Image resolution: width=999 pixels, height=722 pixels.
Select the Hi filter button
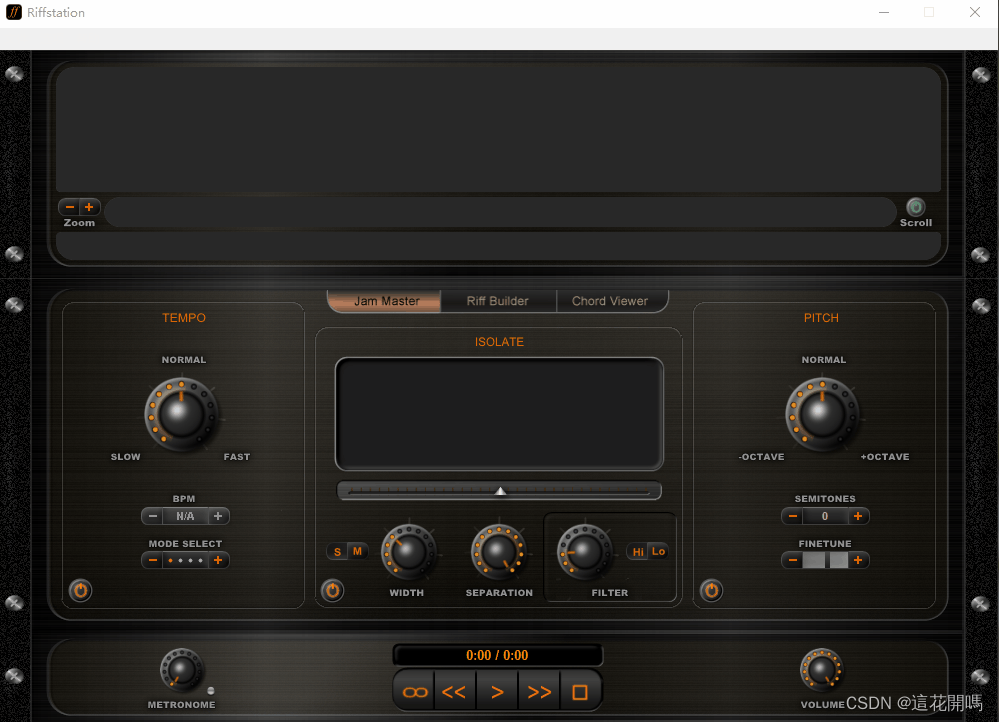tap(638, 551)
